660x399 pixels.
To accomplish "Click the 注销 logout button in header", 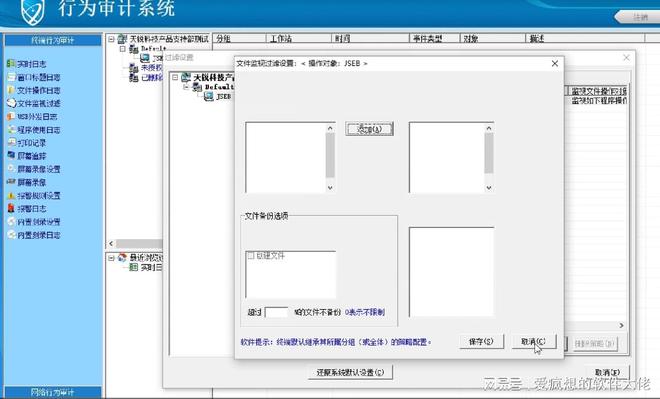I will point(639,17).
